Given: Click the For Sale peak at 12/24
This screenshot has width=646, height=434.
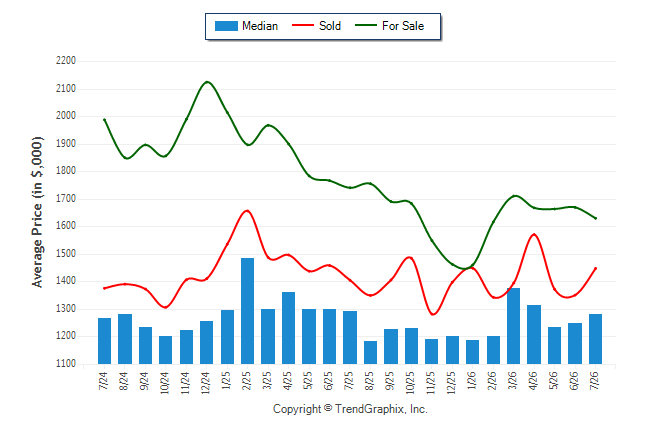Looking at the screenshot, I should (207, 82).
